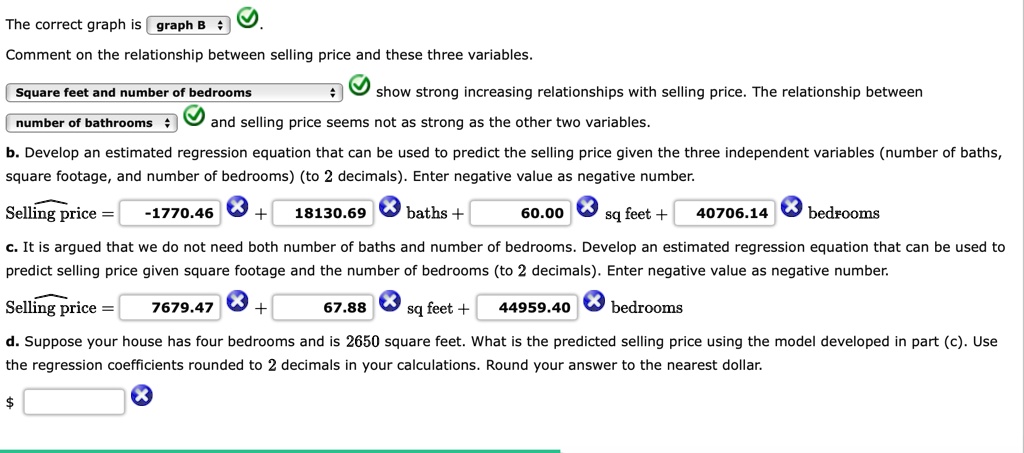
Task: Select the sq feet coefficient field 60.00
Action: coord(520,213)
